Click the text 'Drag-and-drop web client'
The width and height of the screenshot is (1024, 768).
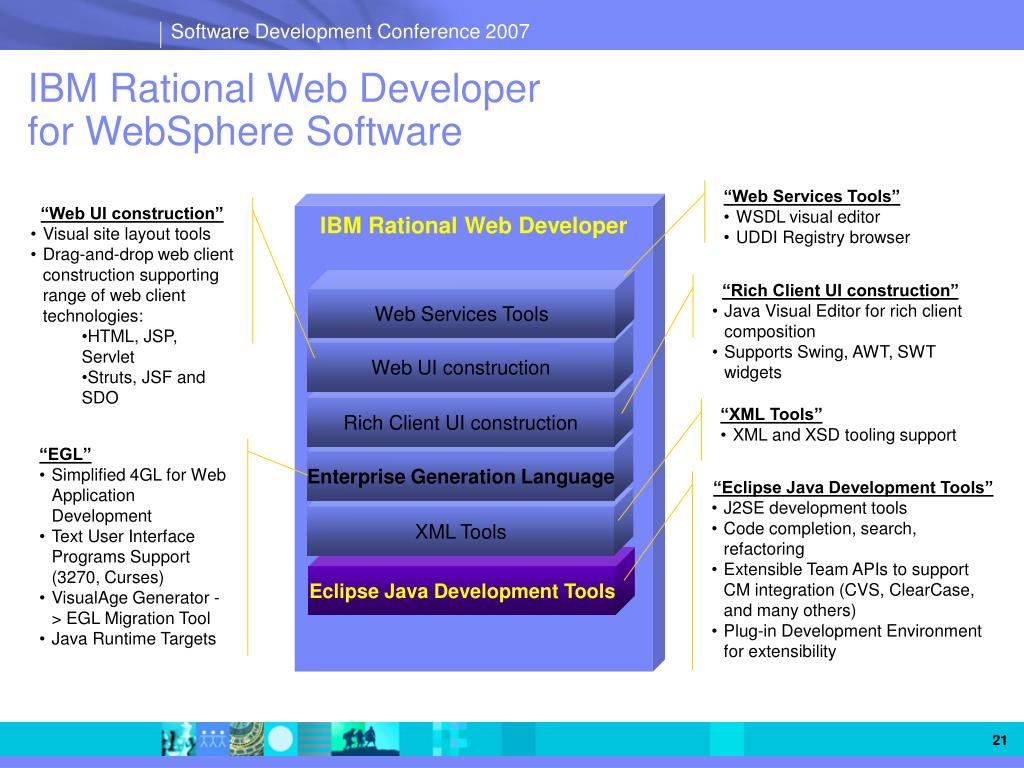coord(138,254)
